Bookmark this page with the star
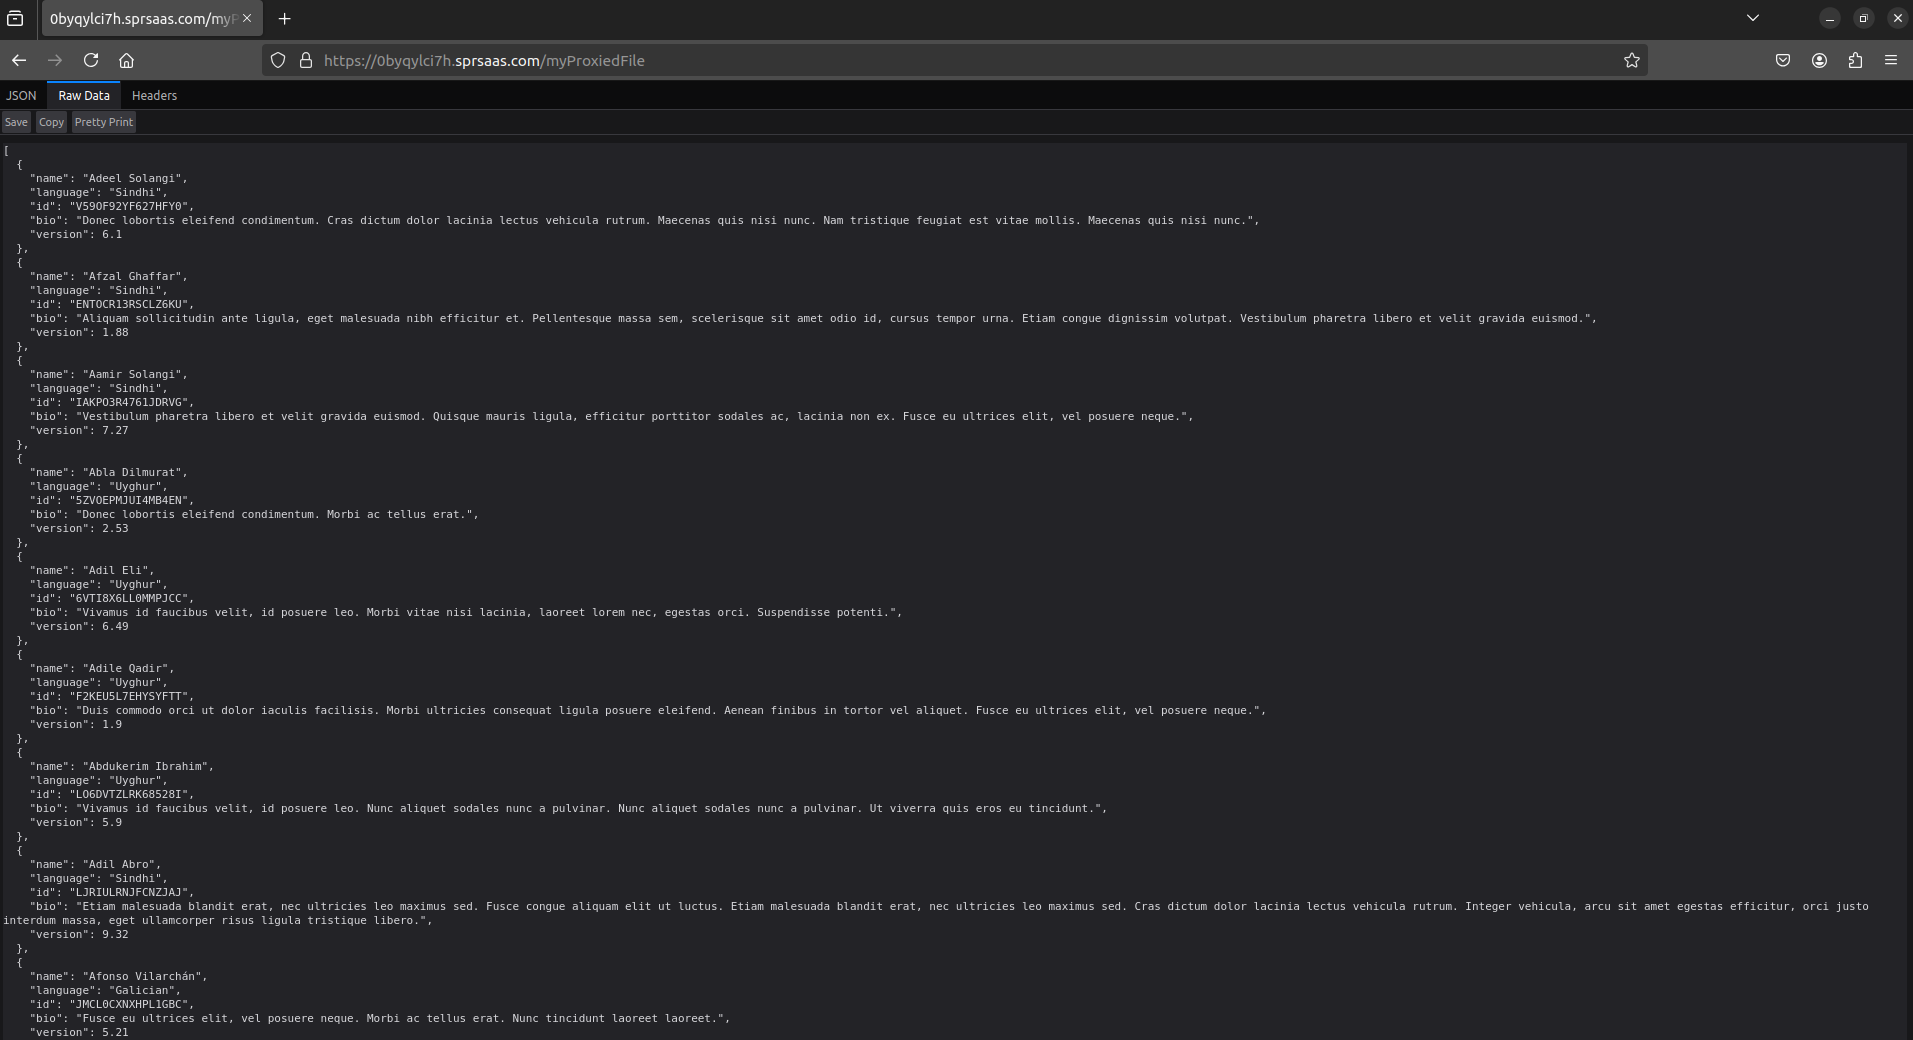 [1632, 60]
